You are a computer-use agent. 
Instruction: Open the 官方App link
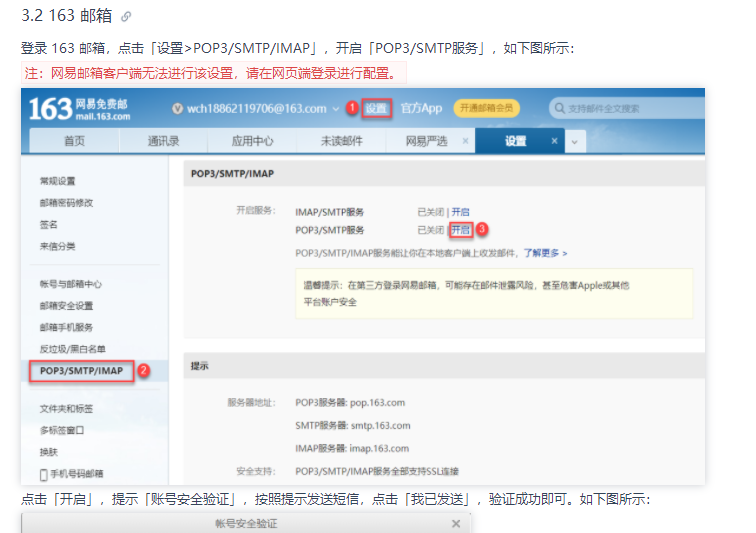click(x=421, y=109)
